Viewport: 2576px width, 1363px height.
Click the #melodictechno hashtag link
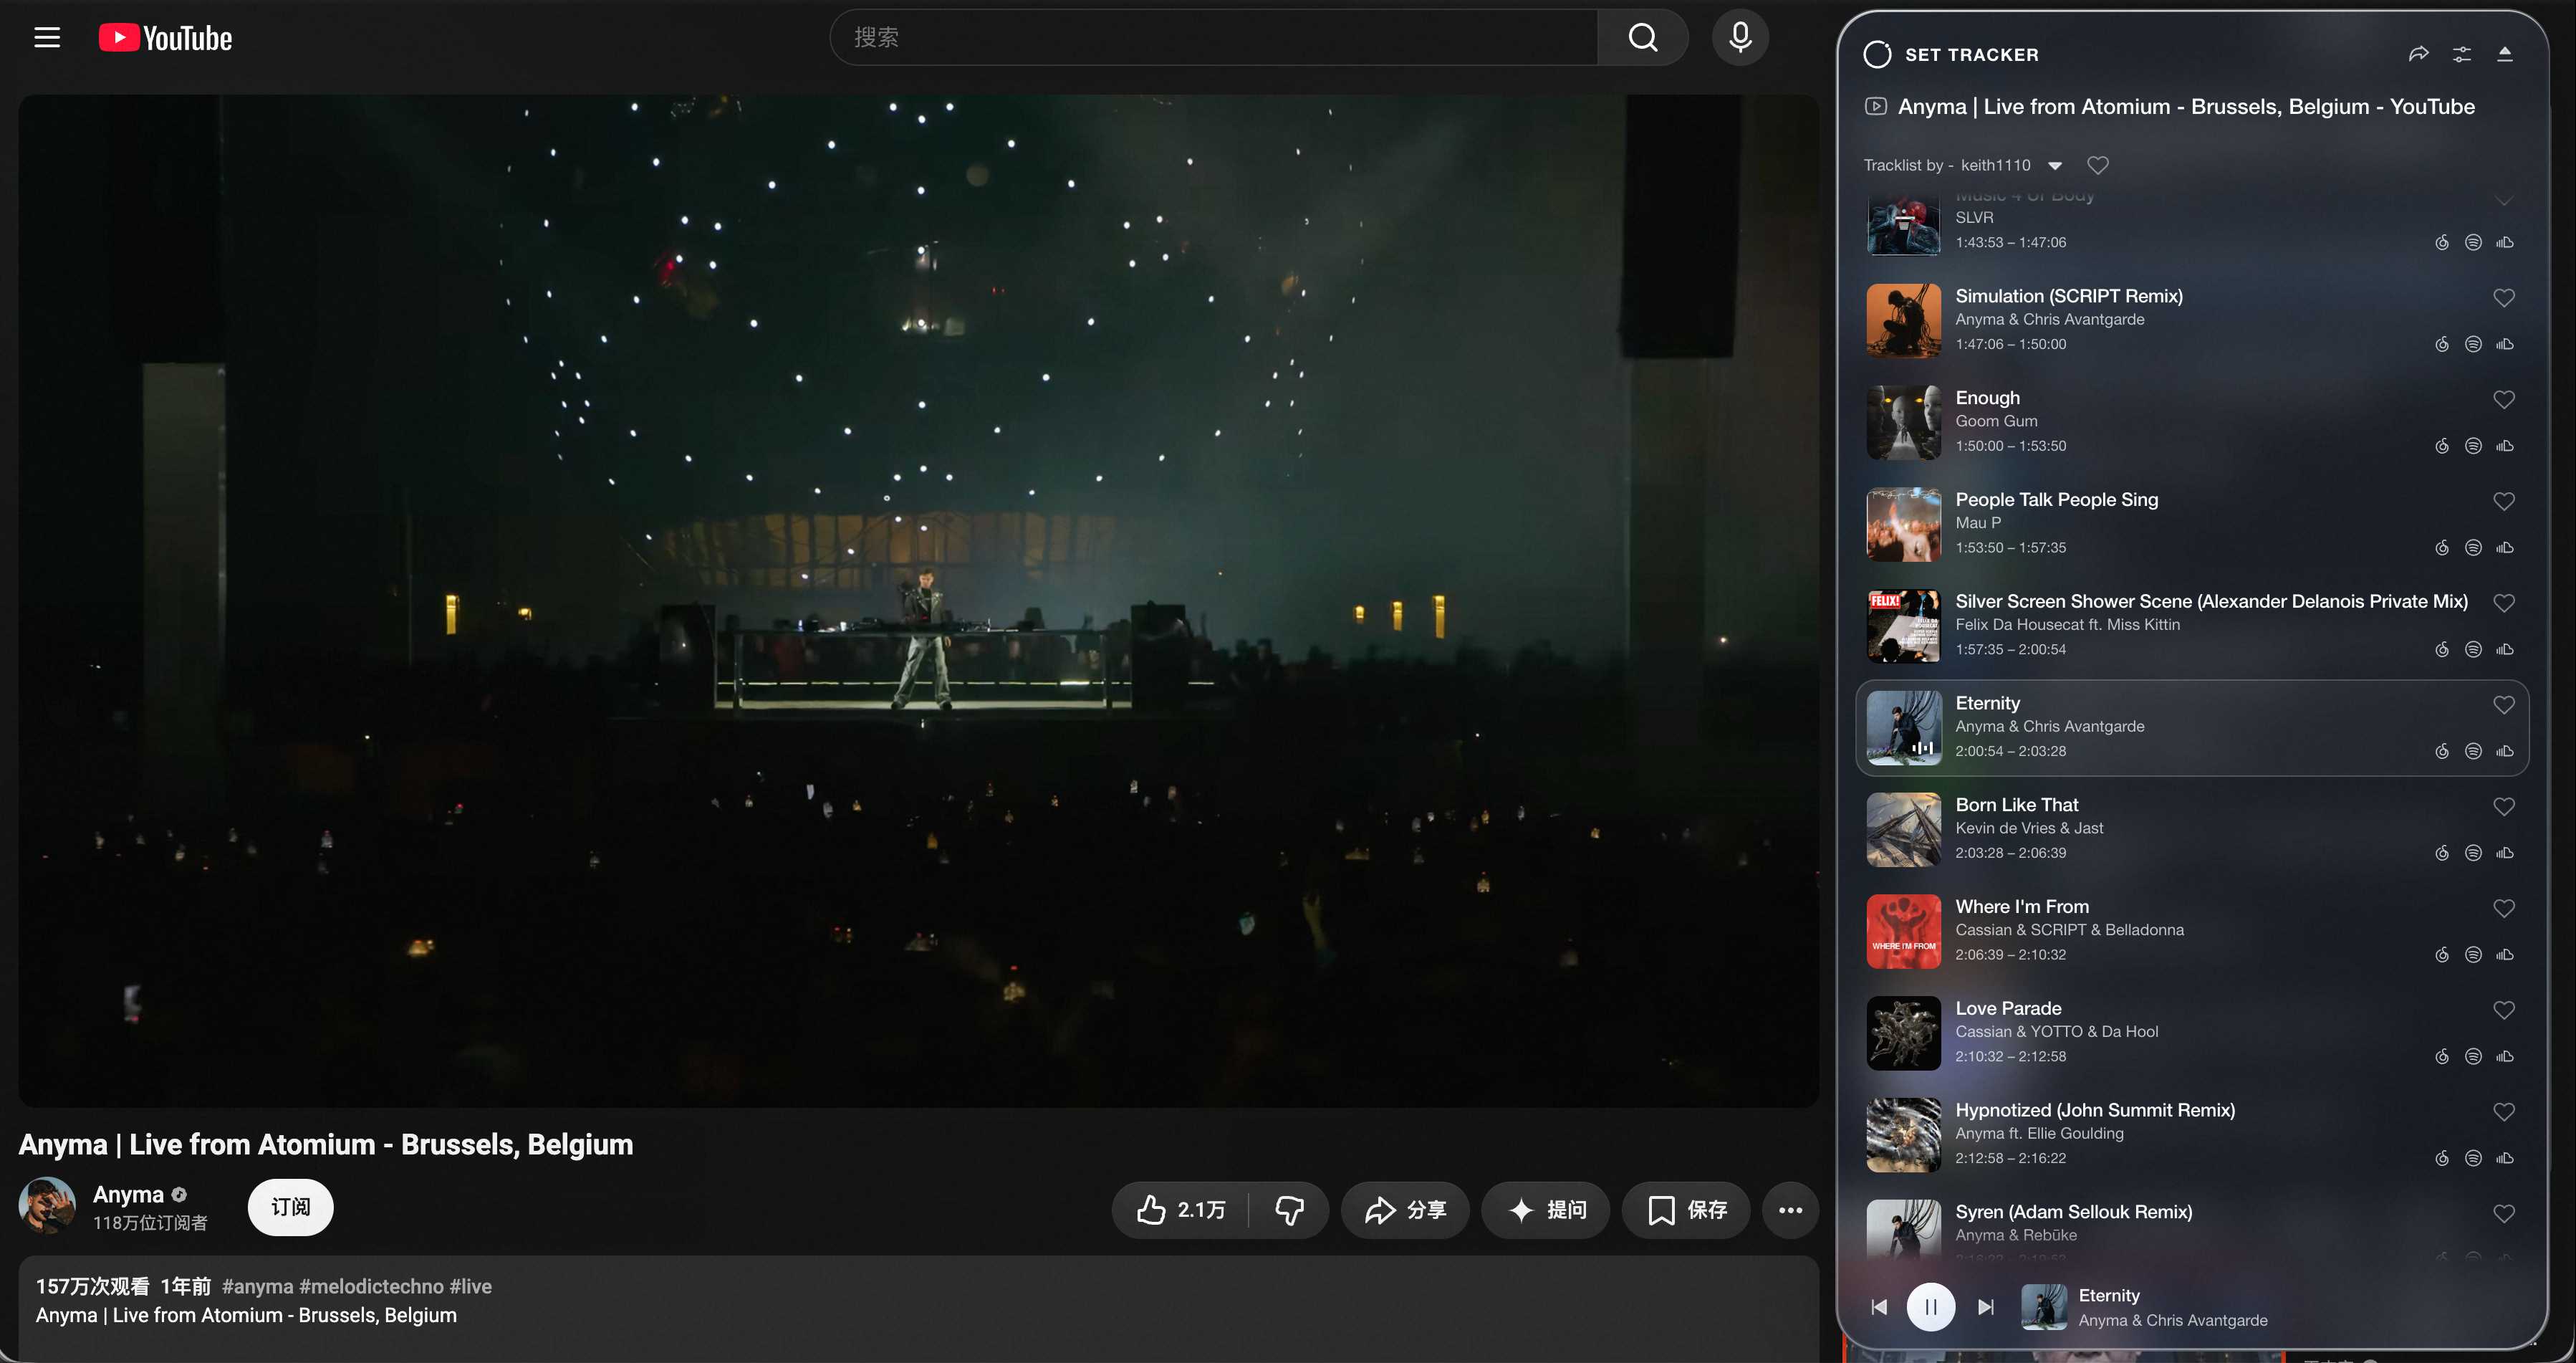[x=371, y=1286]
